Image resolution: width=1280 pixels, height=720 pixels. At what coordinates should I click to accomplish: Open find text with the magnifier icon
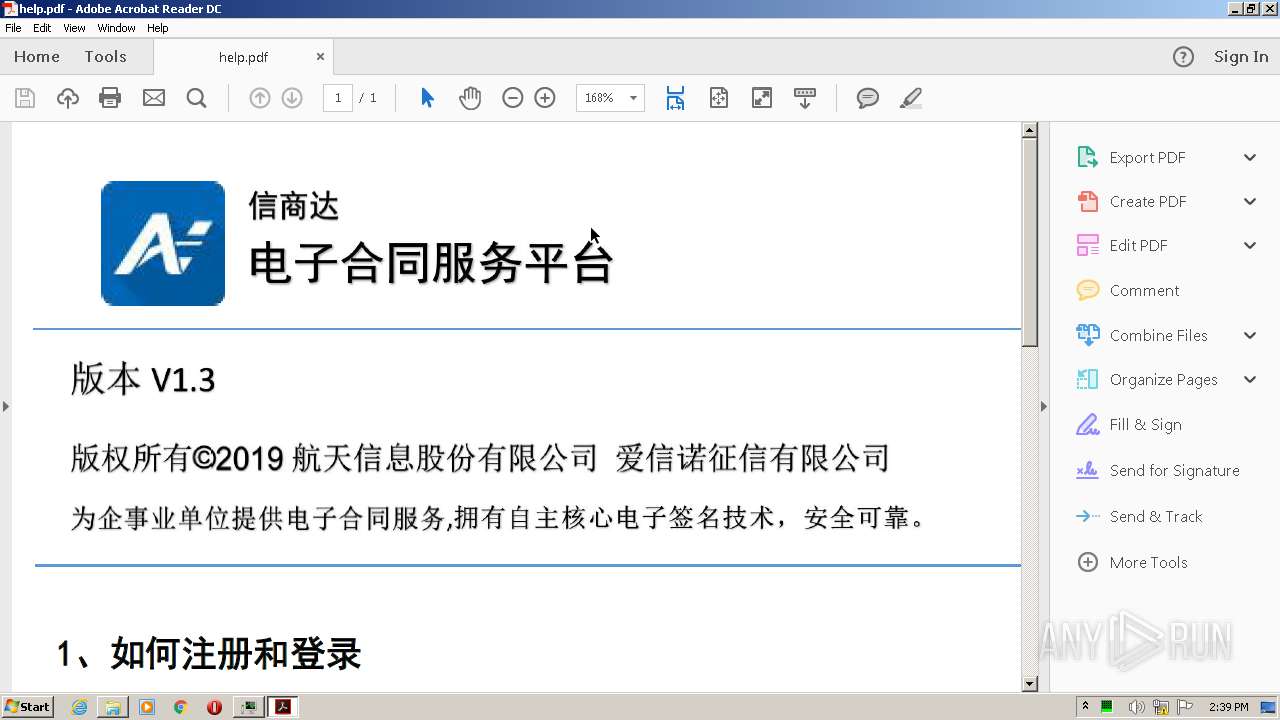(197, 98)
